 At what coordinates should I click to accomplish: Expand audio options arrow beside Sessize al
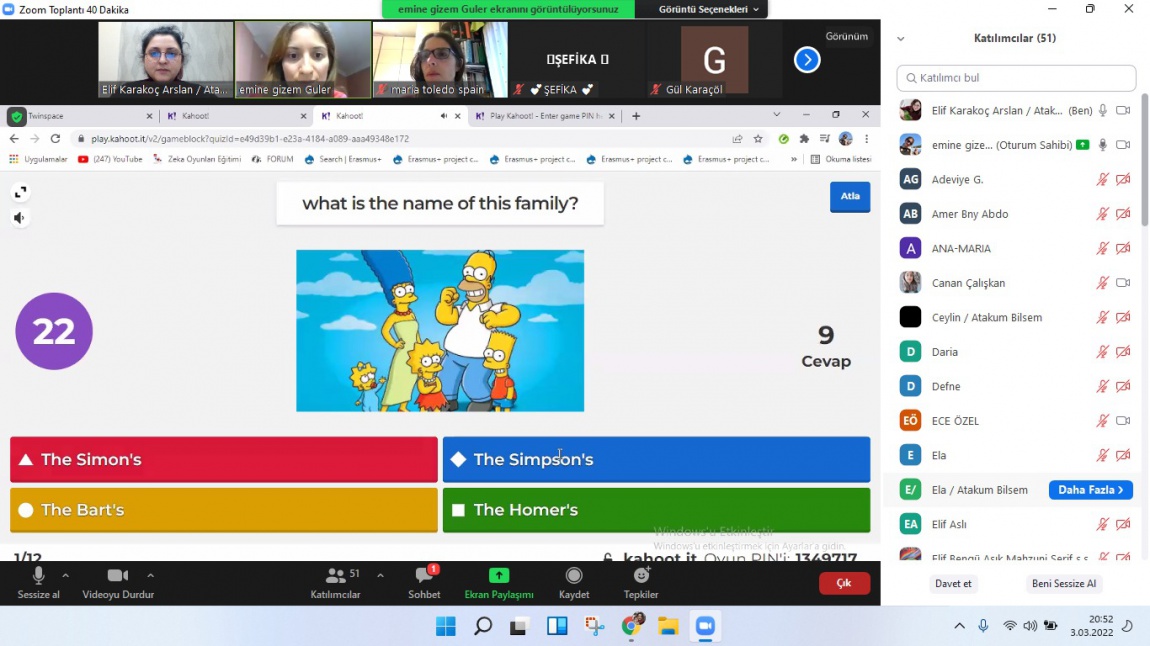[65, 576]
